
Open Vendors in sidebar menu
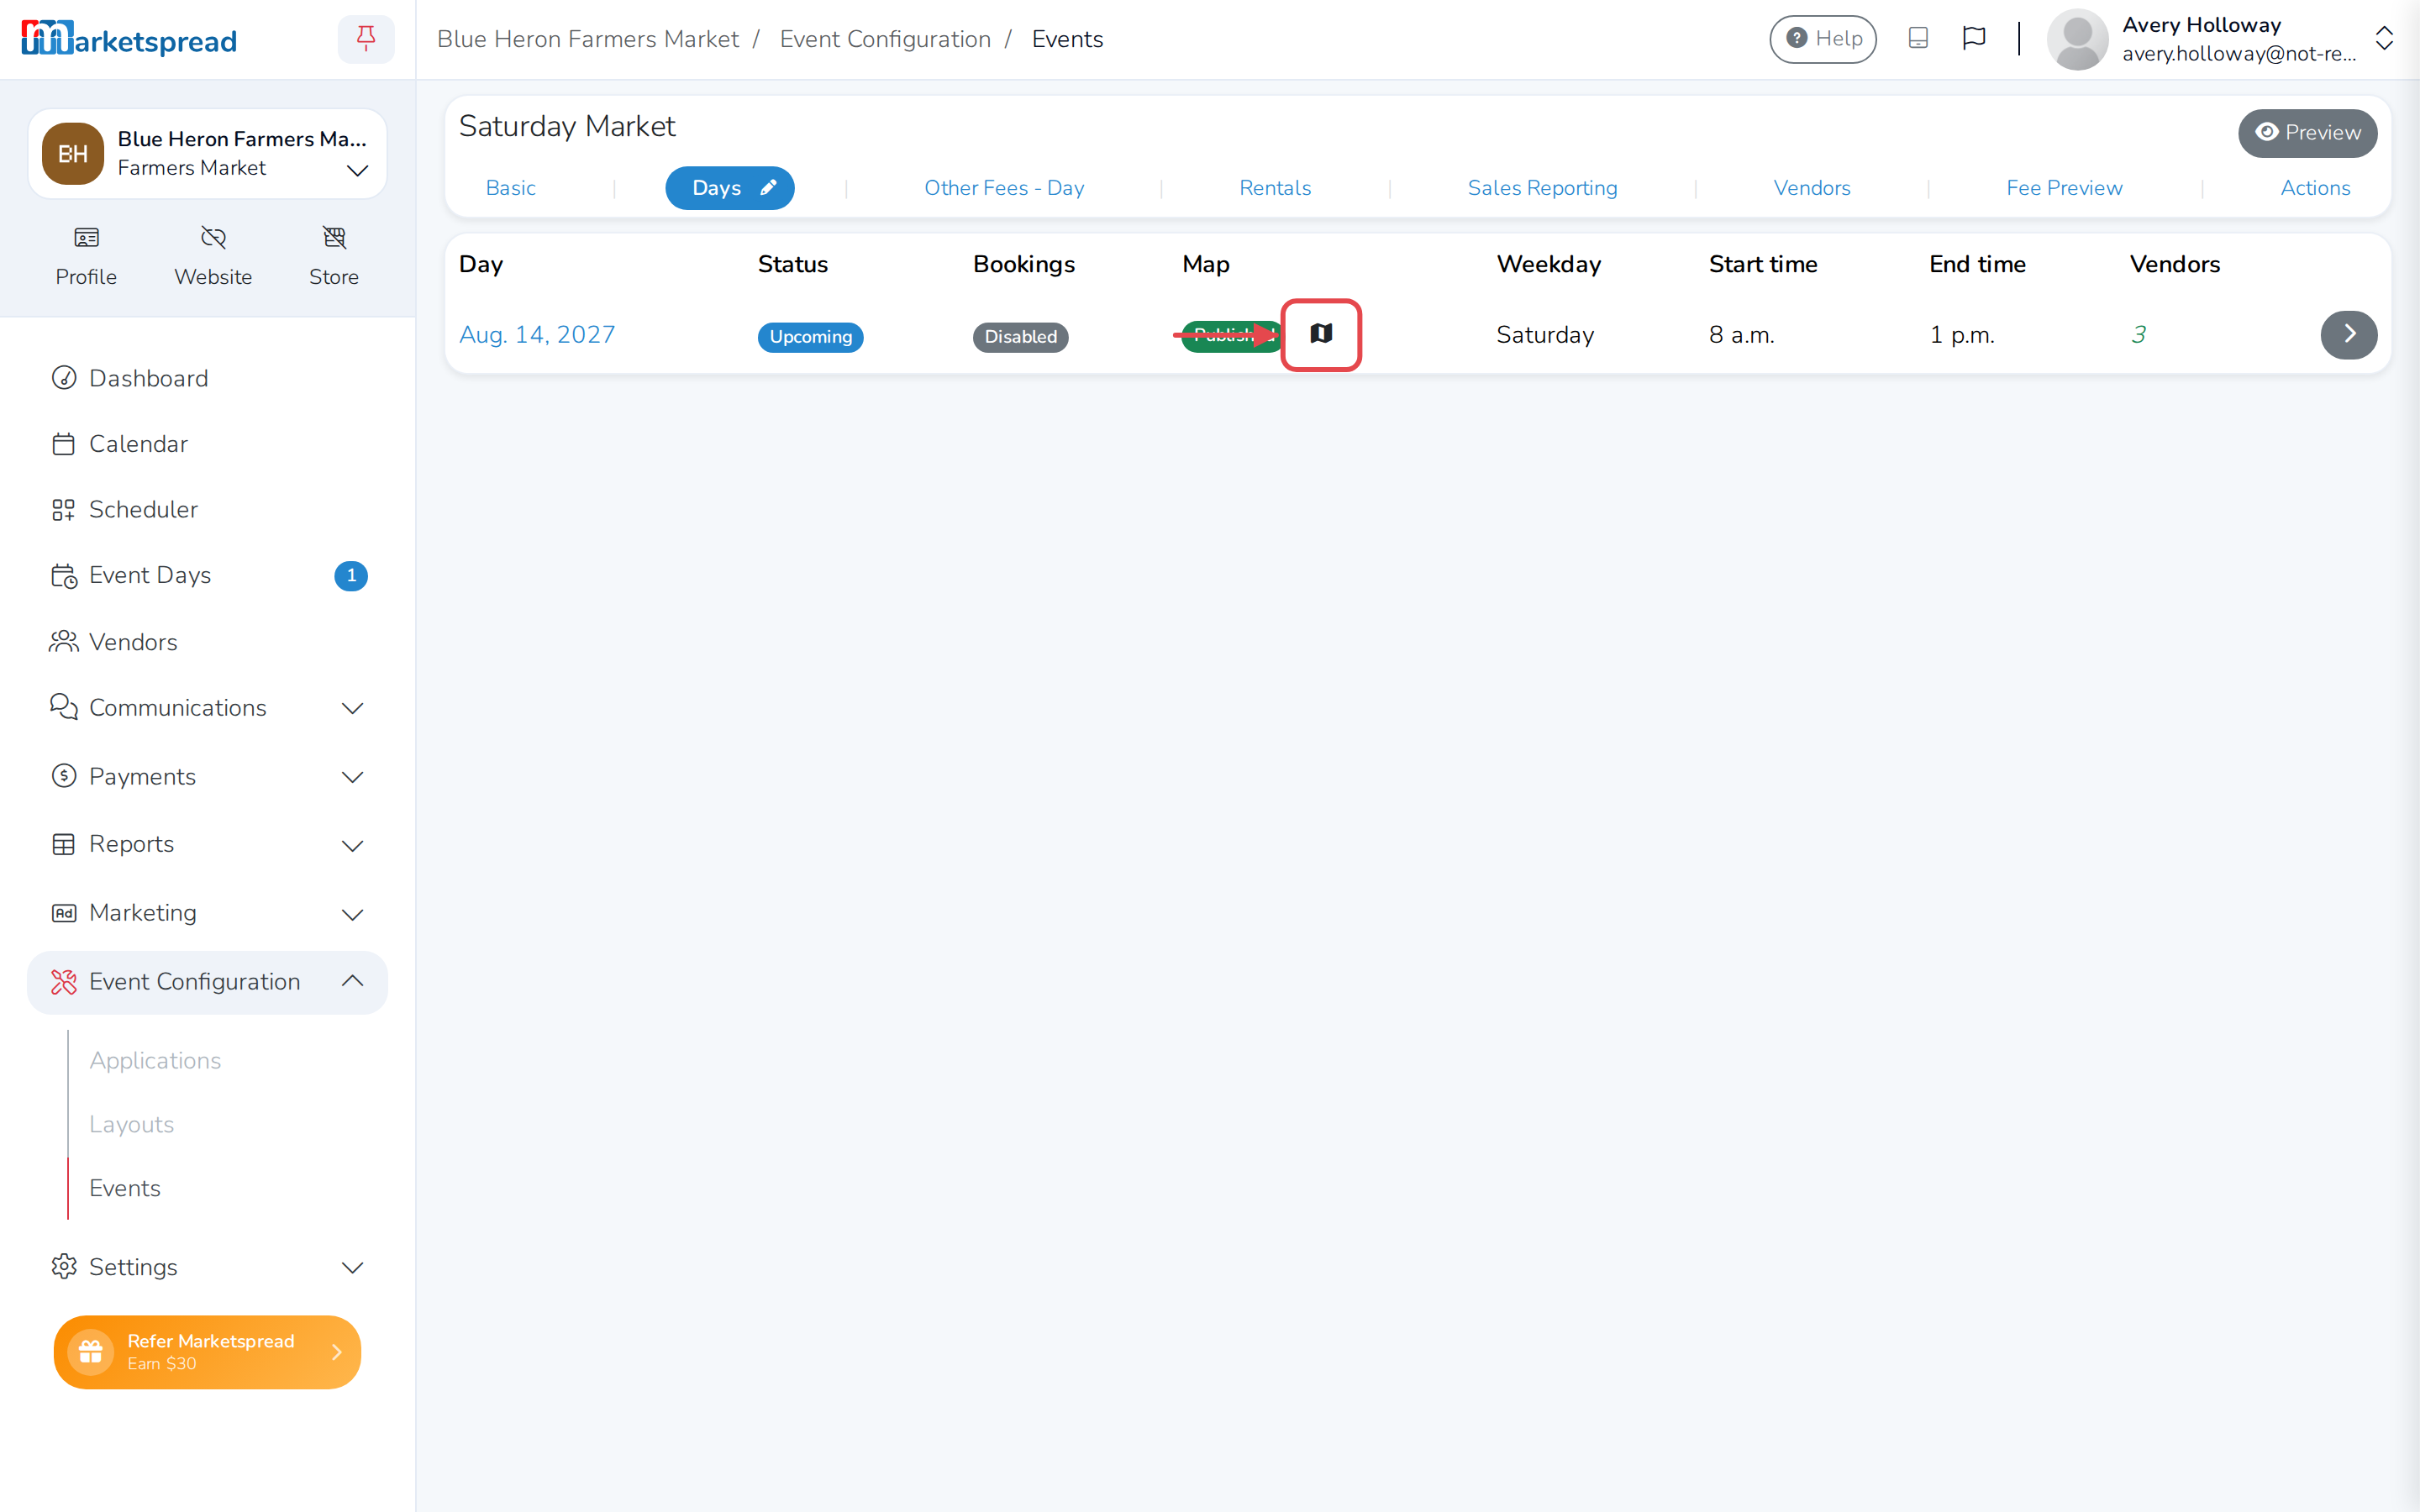(x=207, y=642)
